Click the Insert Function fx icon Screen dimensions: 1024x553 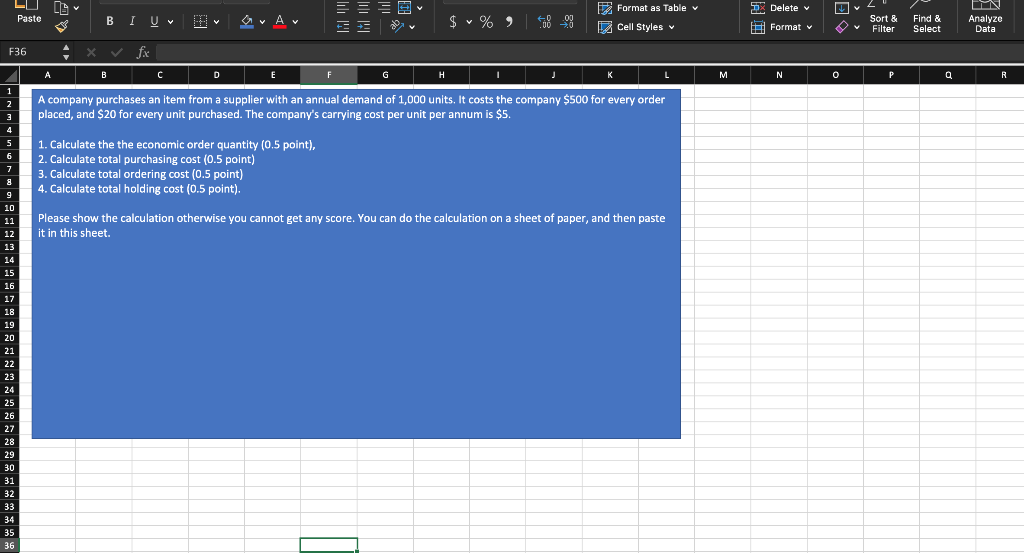142,52
